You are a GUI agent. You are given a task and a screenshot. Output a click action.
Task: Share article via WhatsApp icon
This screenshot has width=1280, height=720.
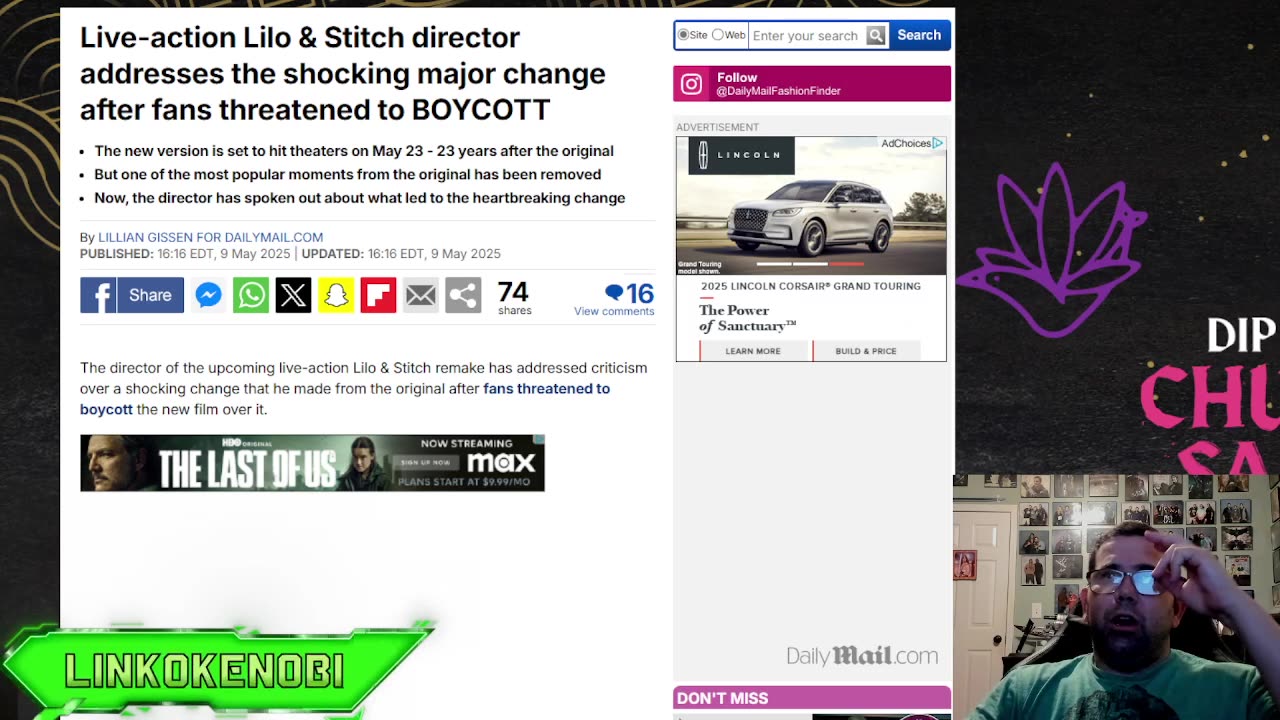(x=251, y=295)
